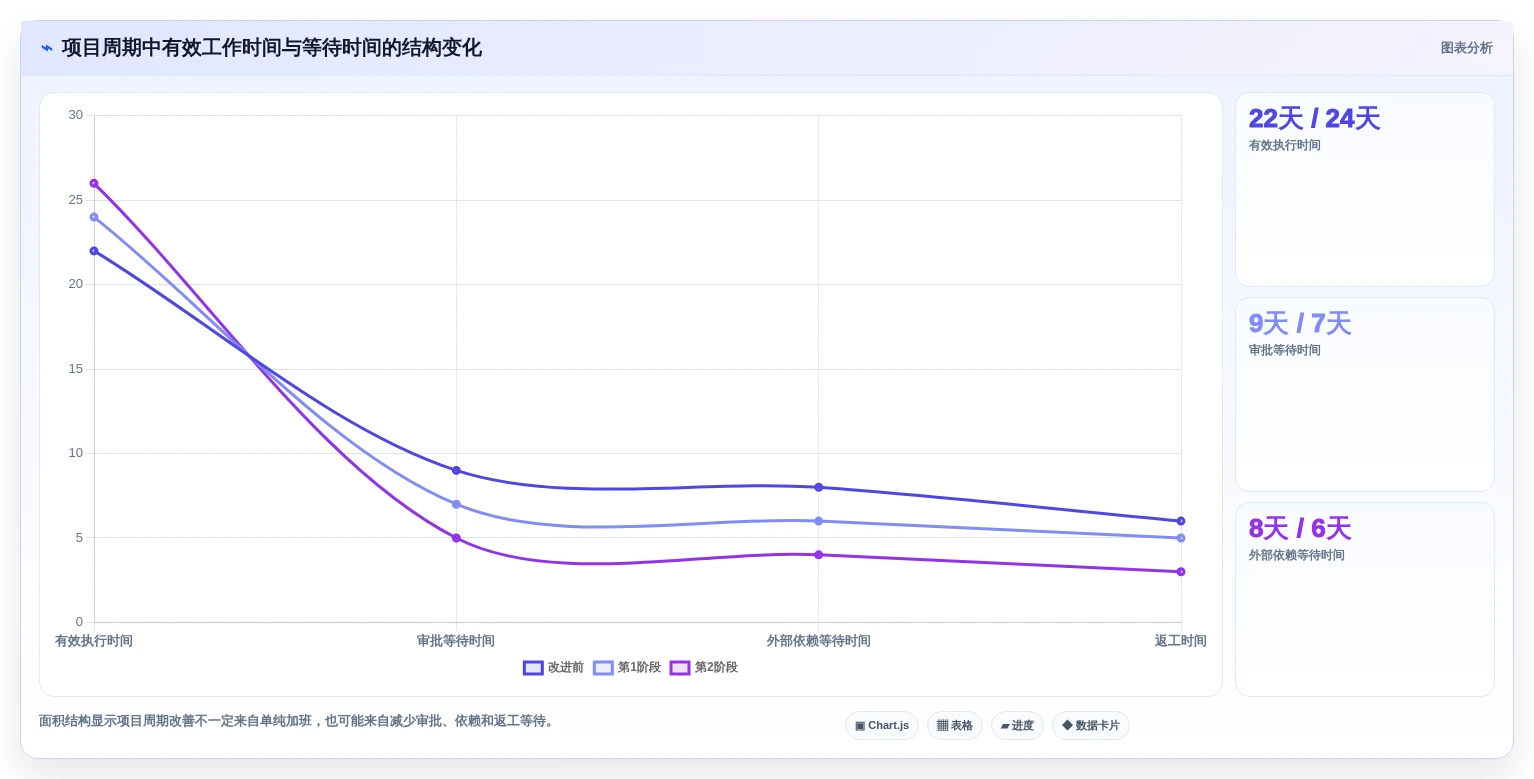Open the 图表分析 label in the header

pos(1466,48)
